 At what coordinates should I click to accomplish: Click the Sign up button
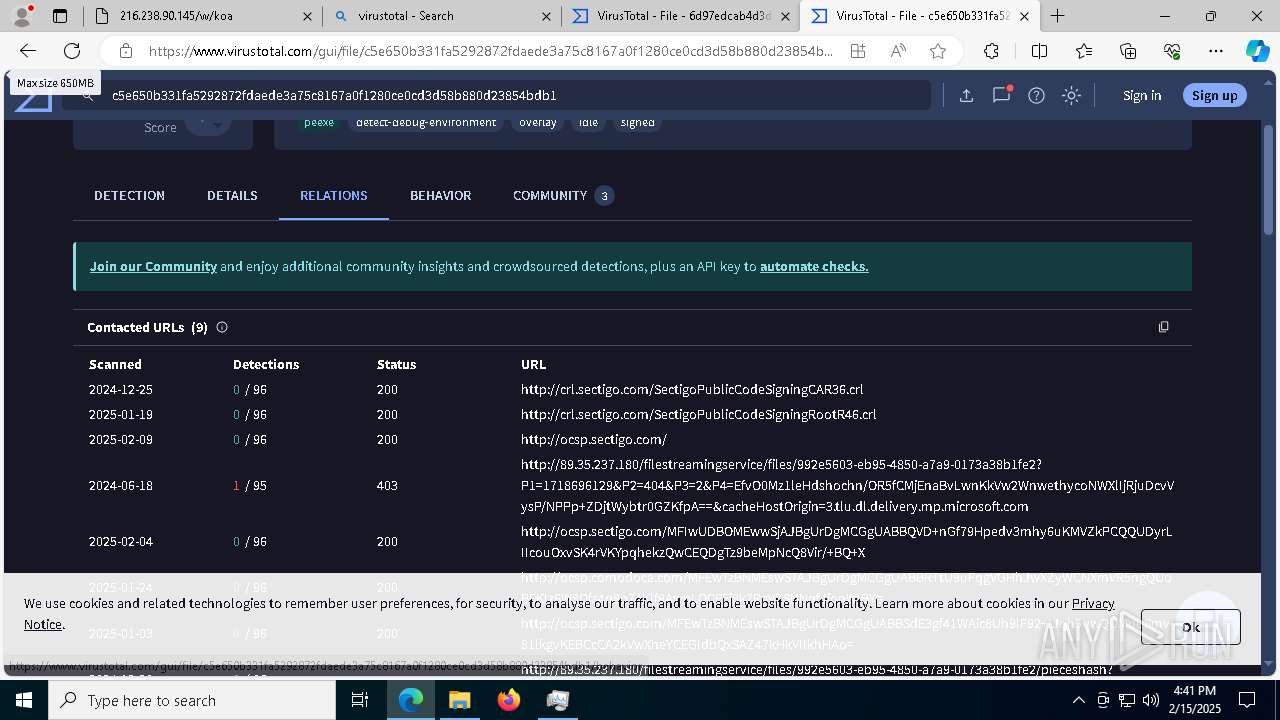pyautogui.click(x=1214, y=95)
